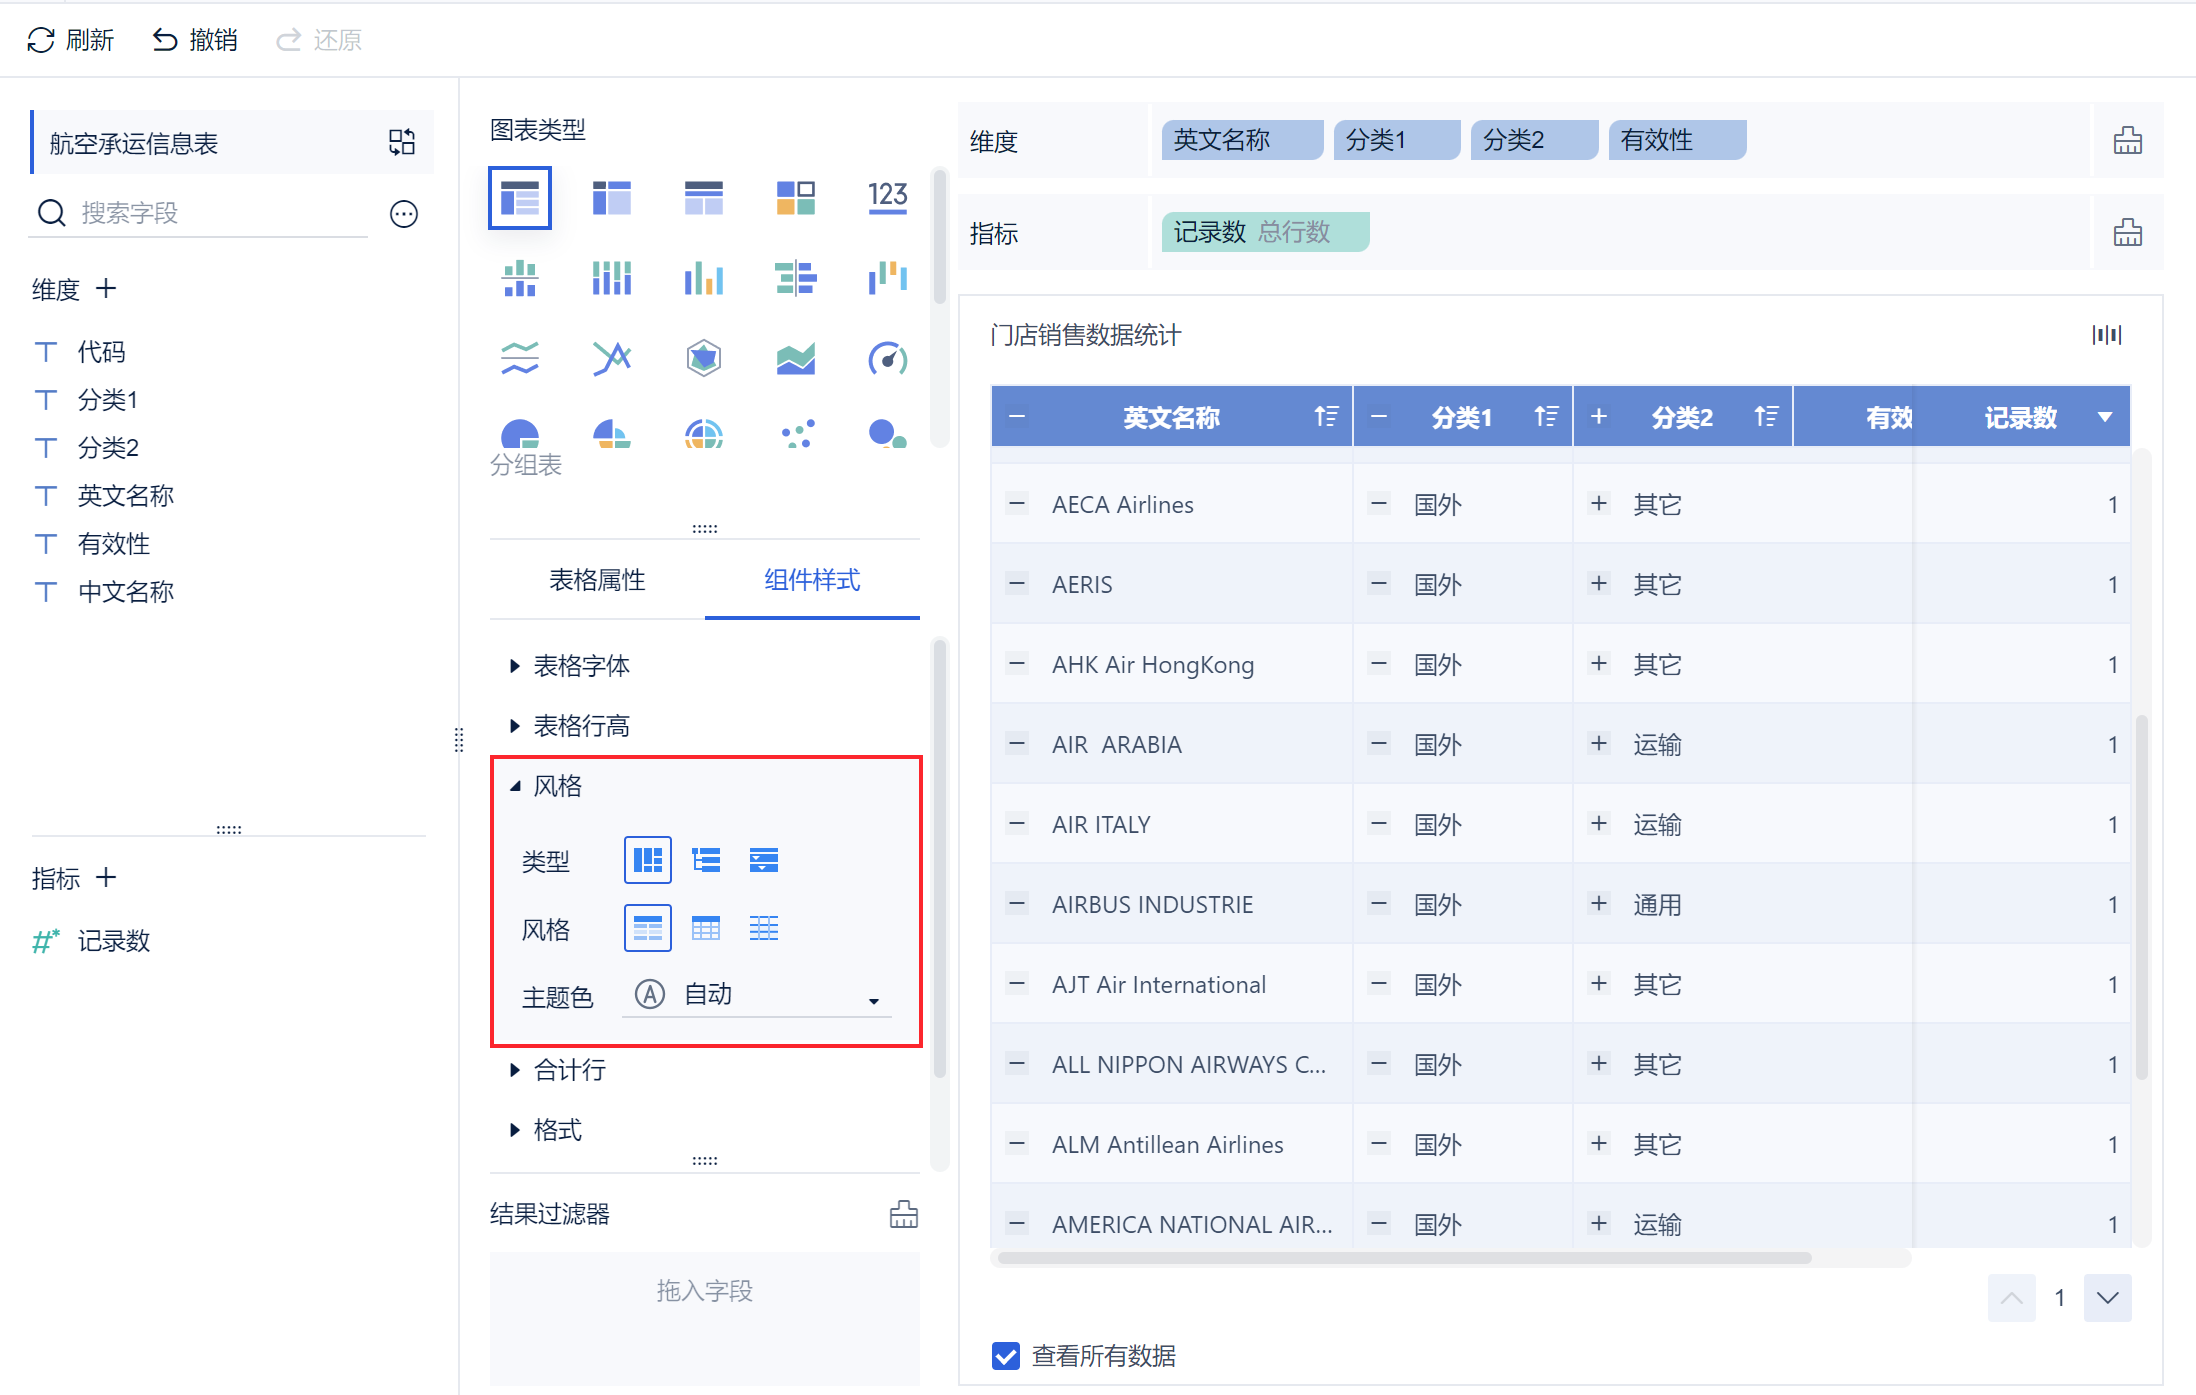Switch to the 组件样式 tab

[x=812, y=580]
